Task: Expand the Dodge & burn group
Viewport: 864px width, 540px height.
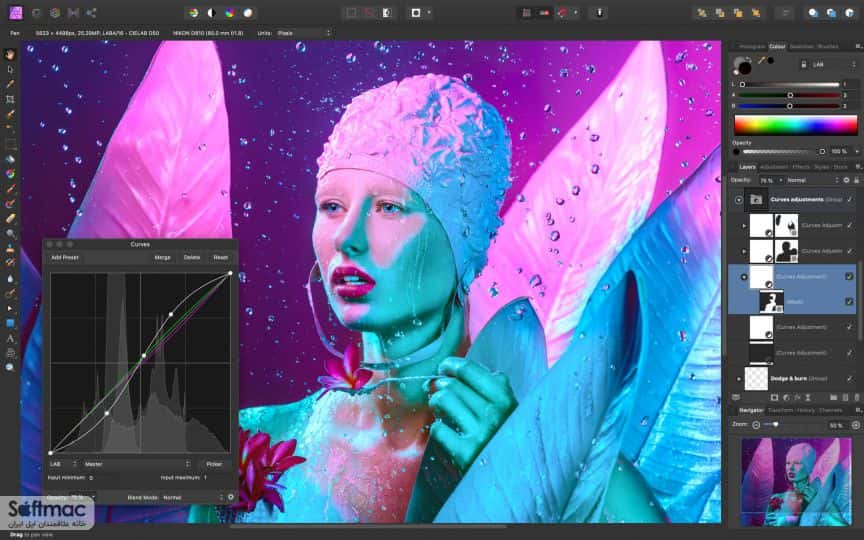Action: pyautogui.click(x=739, y=379)
